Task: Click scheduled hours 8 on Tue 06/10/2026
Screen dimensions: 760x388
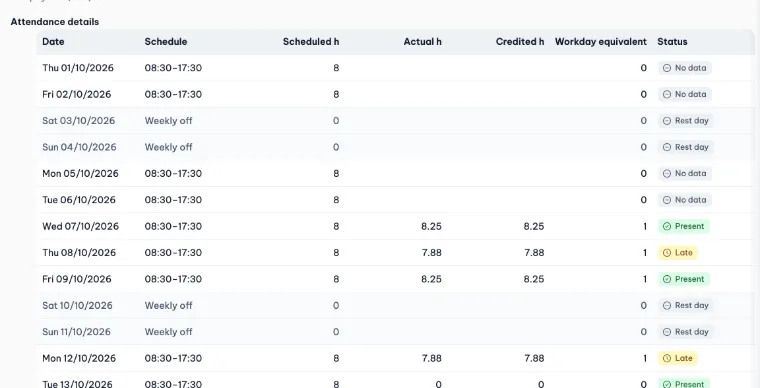Action: [x=336, y=200]
